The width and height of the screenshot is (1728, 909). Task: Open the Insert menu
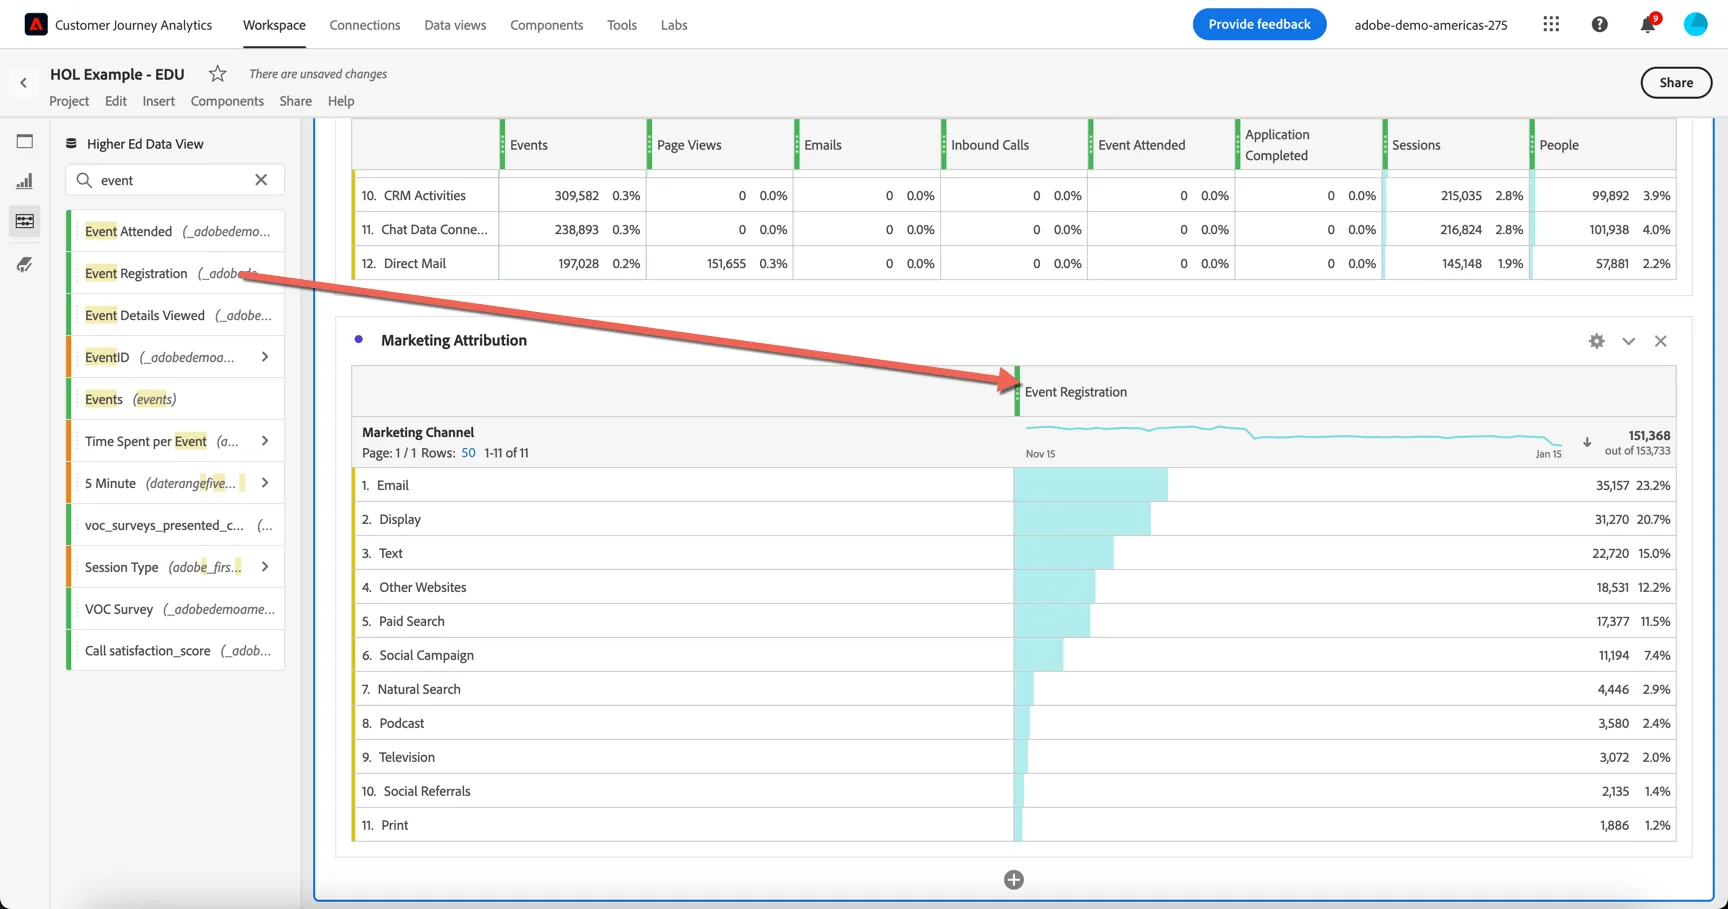tap(158, 101)
